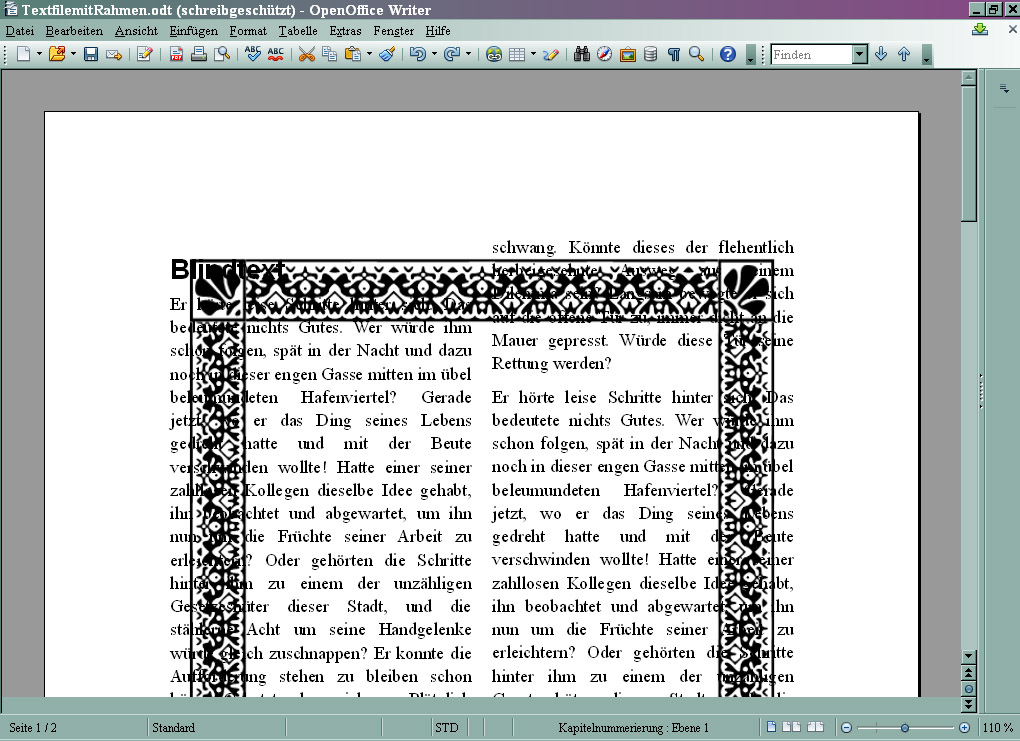Screen dimensions: 1020x741
Task: Open the Find & Replace binoculars icon
Action: pos(582,55)
